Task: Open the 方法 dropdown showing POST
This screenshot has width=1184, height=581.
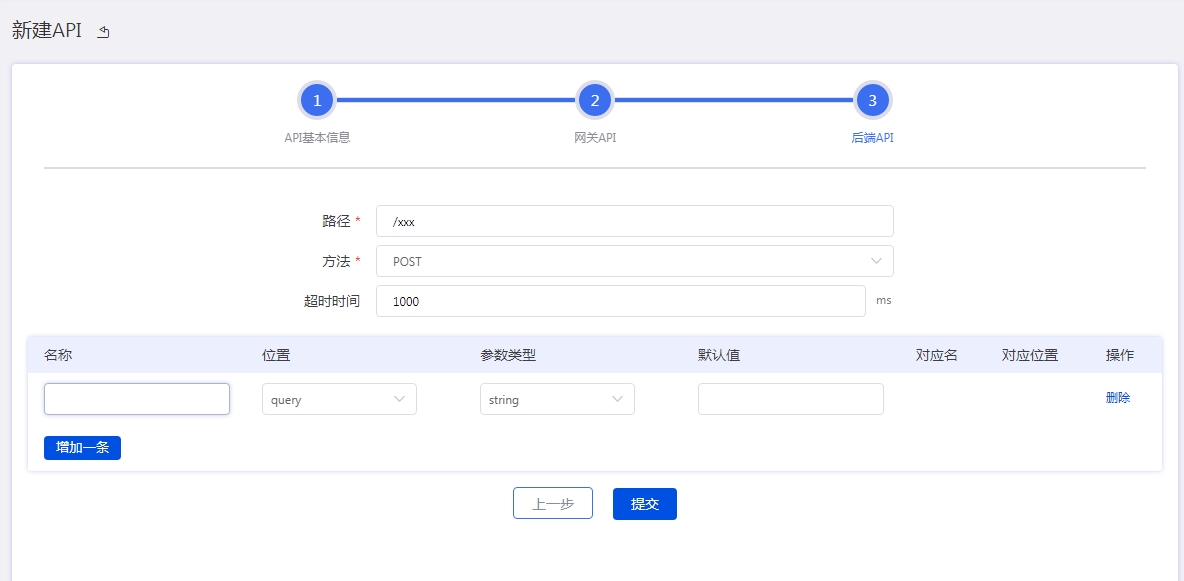Action: point(634,261)
